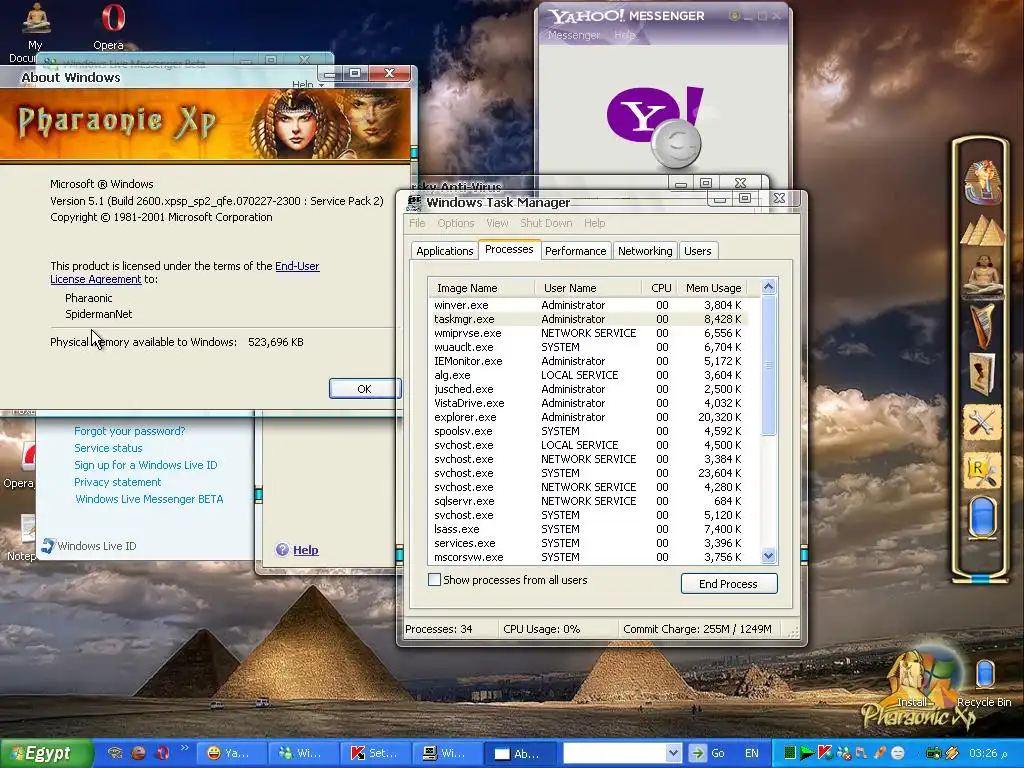Image resolution: width=1024 pixels, height=768 pixels.
Task: Open the R tools dock icon
Action: coord(982,471)
